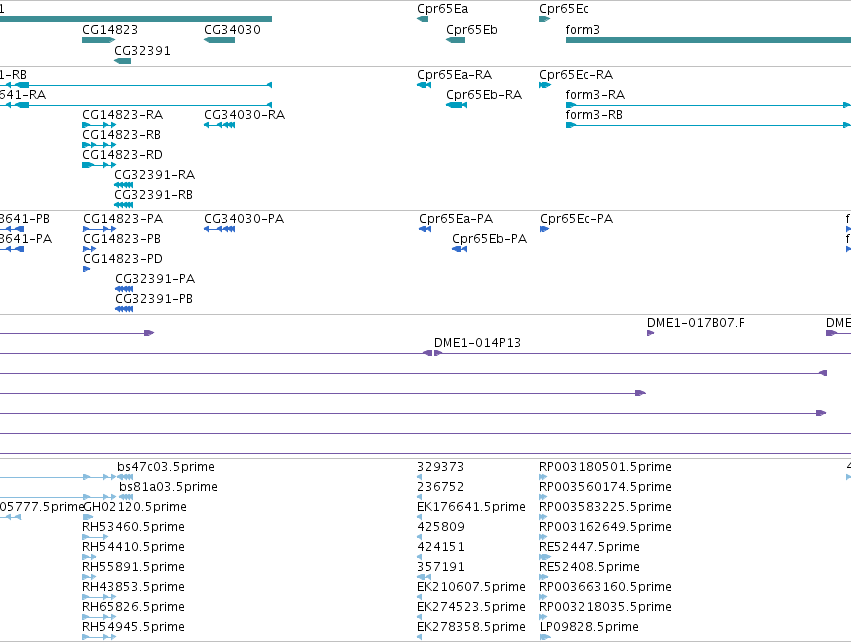Click EST RE52447.5prime label
Screen dimensions: 851x642
coord(589,547)
